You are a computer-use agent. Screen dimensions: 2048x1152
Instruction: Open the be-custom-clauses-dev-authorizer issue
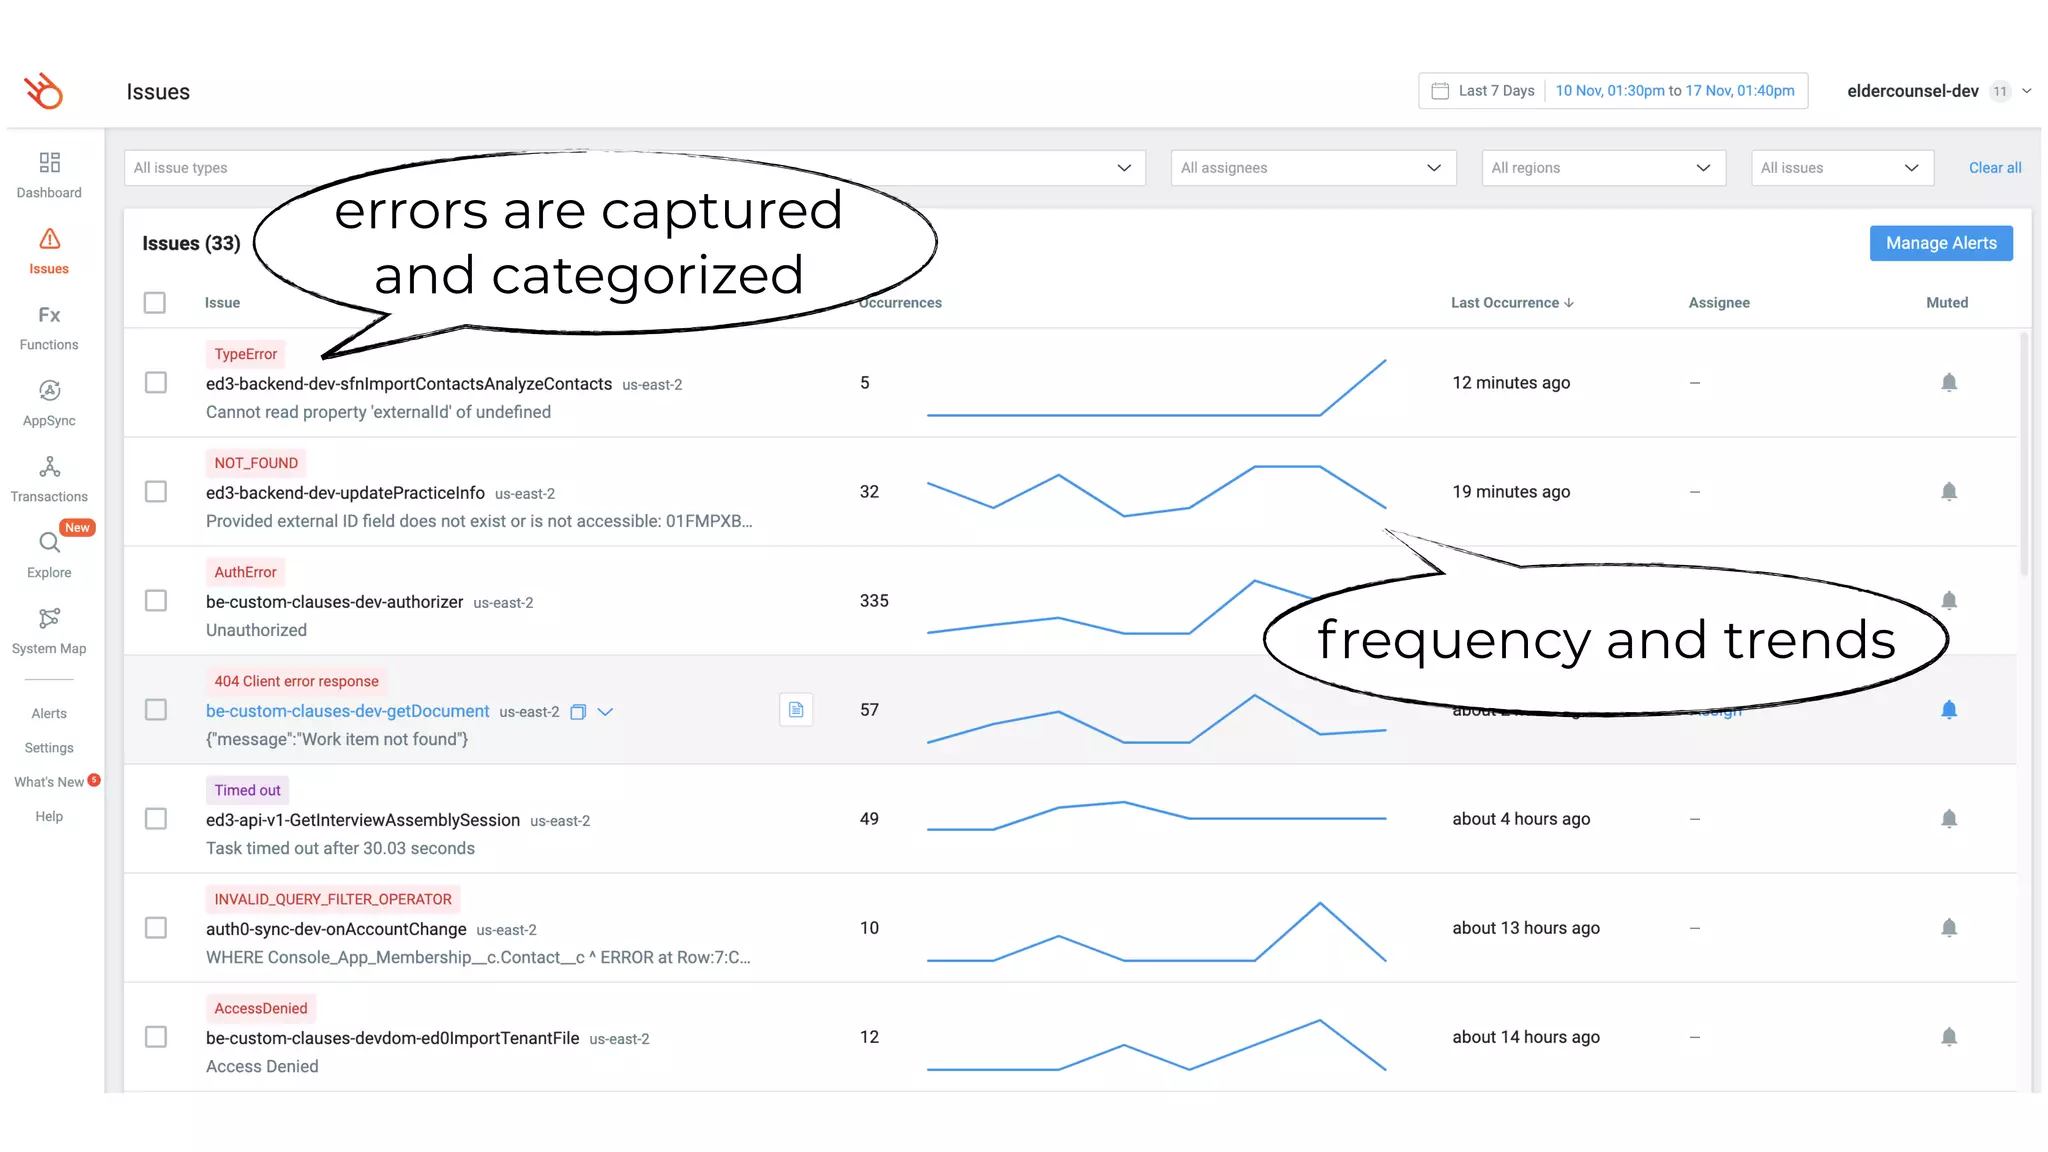334,602
